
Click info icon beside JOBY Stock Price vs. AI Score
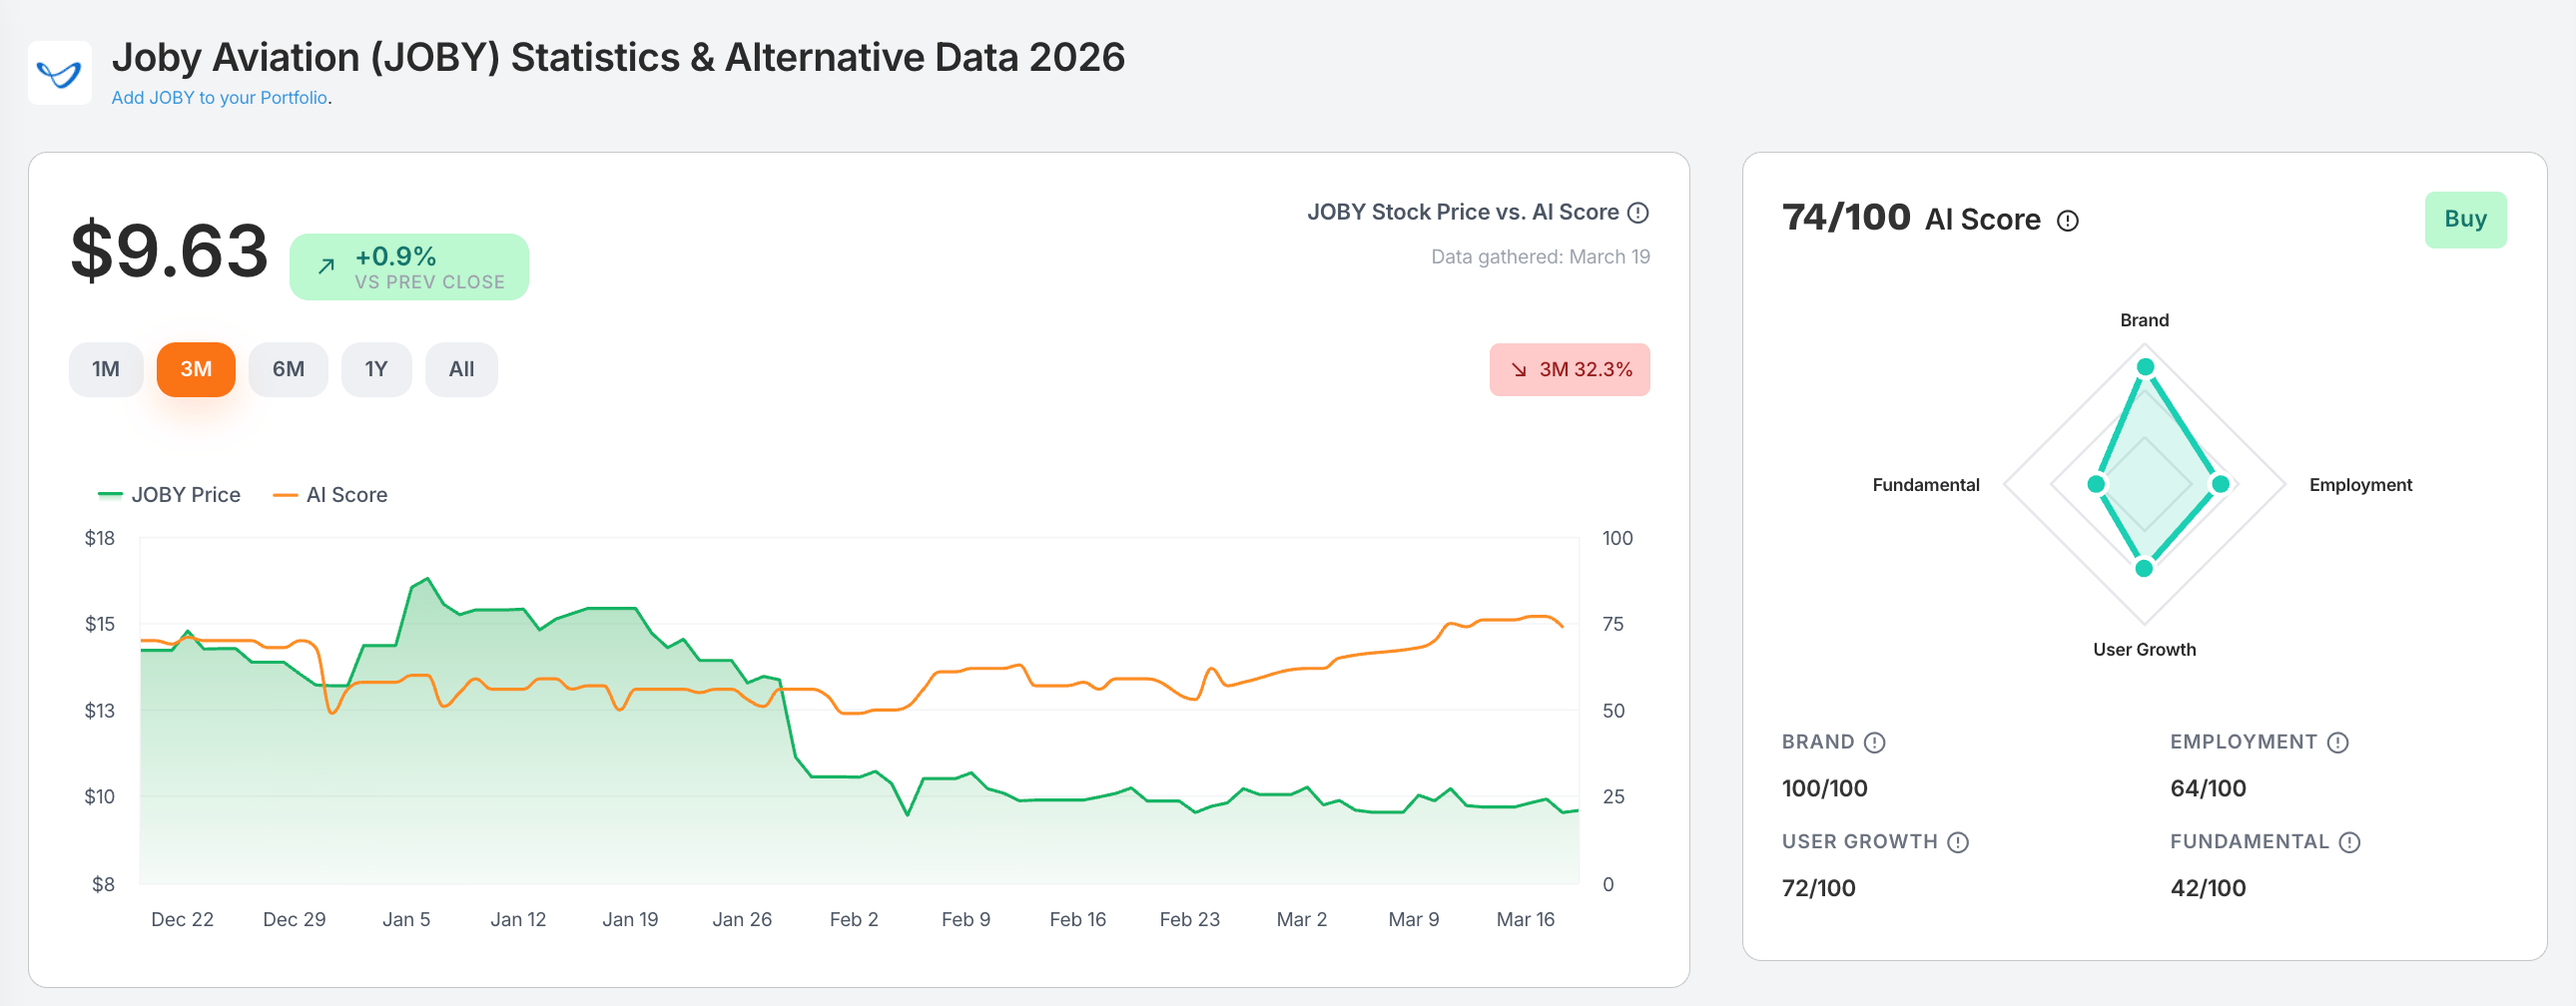[1638, 213]
